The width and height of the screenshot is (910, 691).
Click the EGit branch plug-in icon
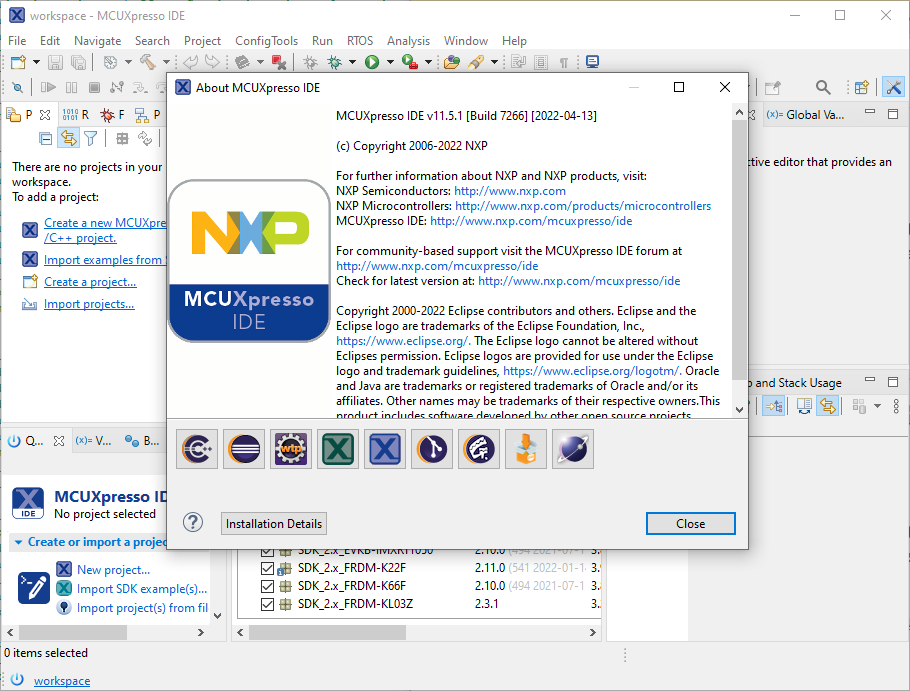pyautogui.click(x=432, y=450)
